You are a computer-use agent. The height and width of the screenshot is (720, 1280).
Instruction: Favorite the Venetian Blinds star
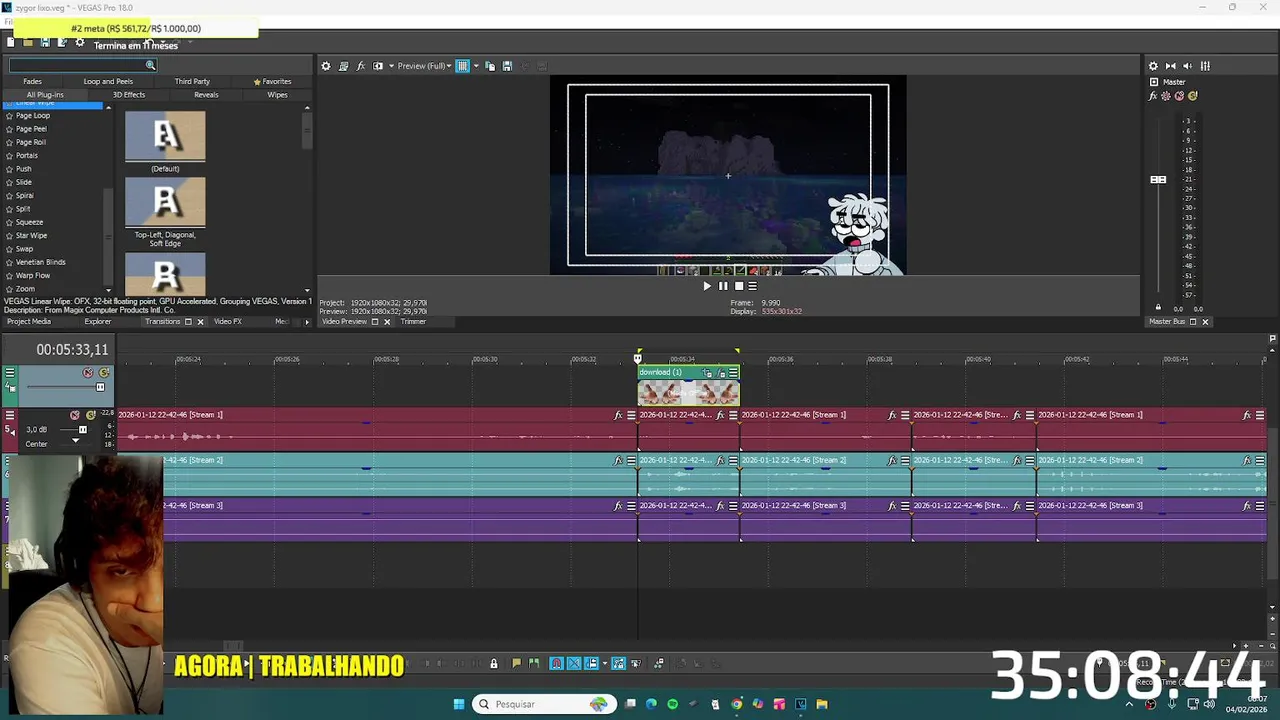pos(9,262)
